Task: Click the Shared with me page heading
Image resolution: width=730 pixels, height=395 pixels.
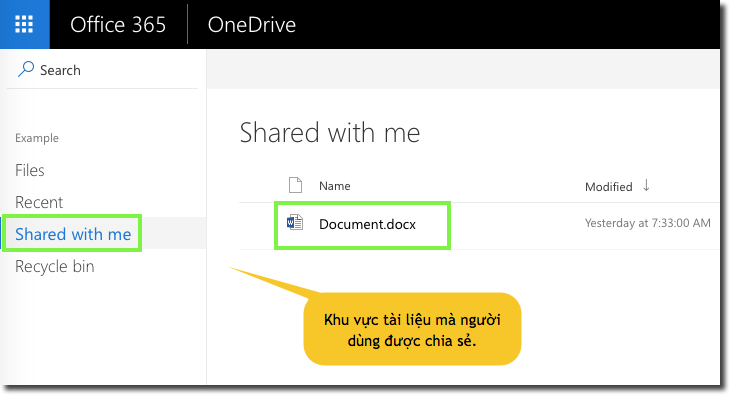Action: [330, 132]
